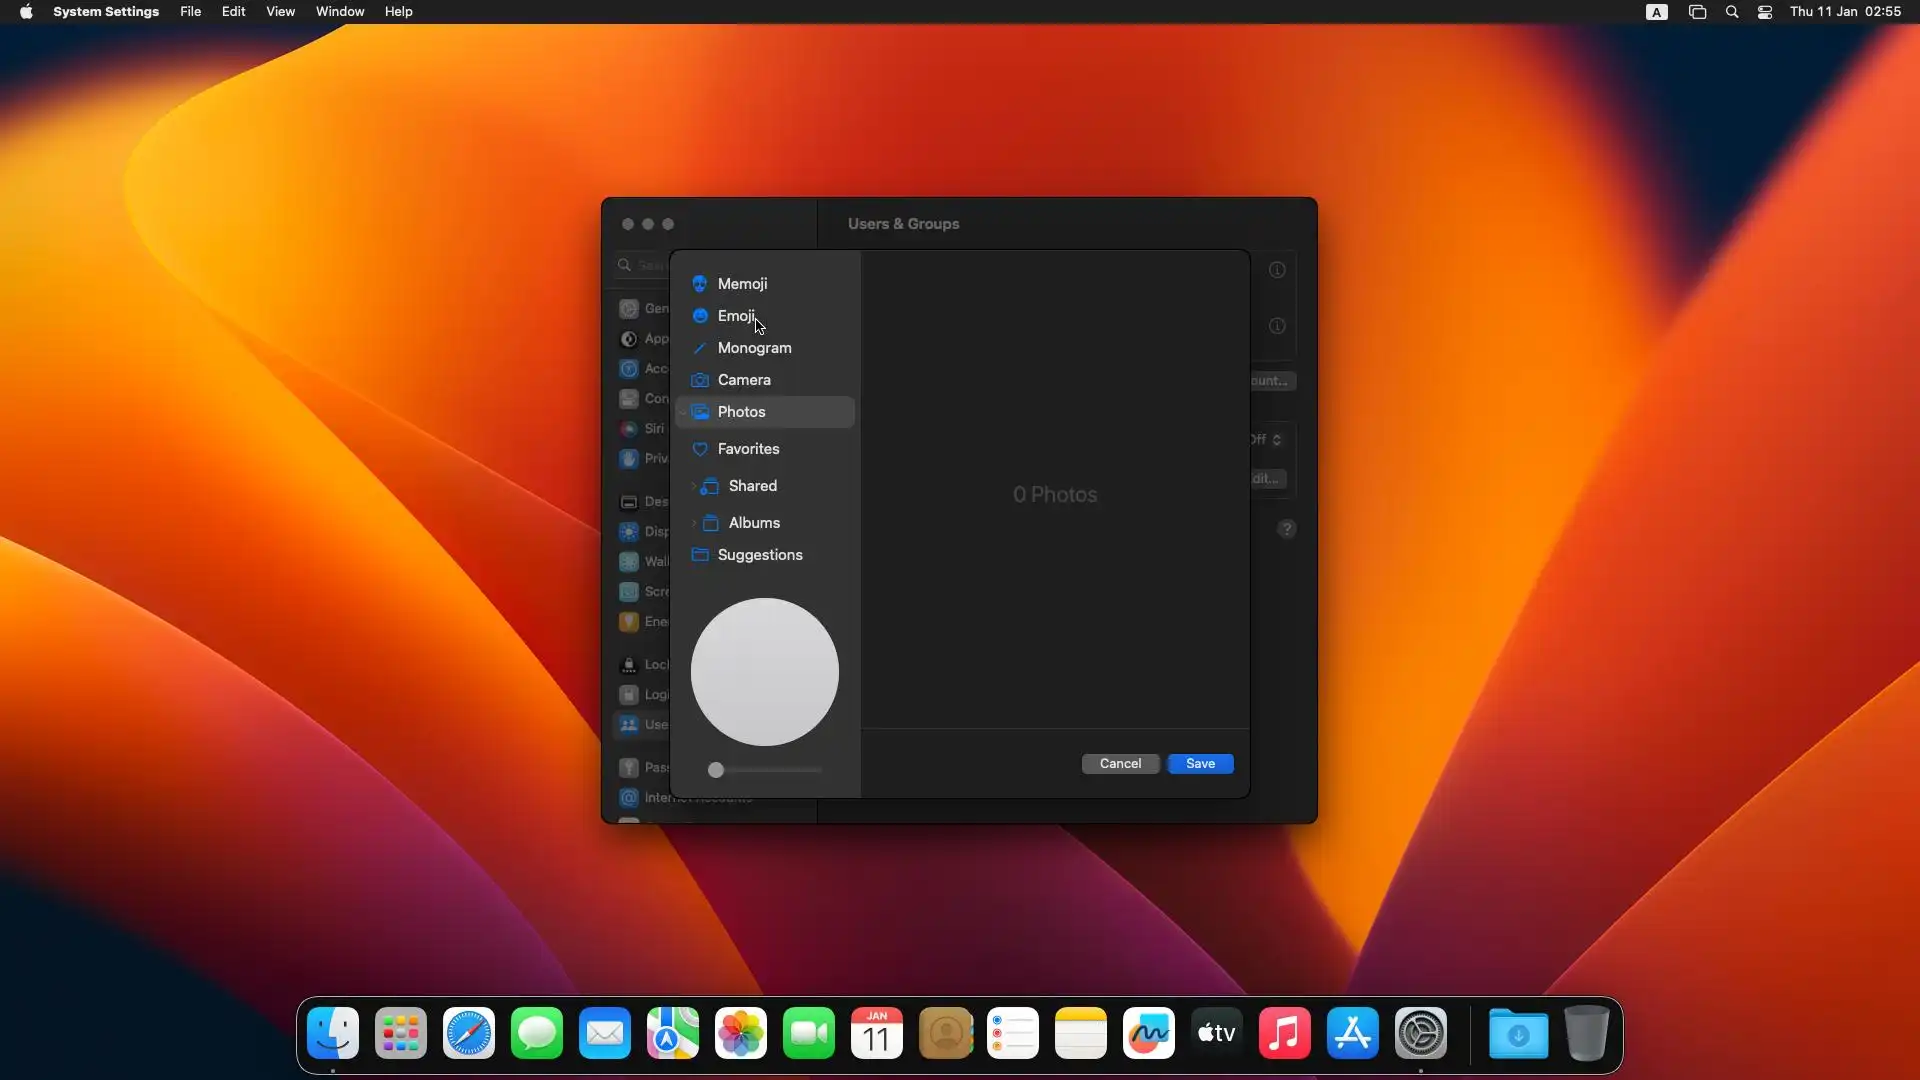1920x1080 pixels.
Task: Select Photos in the sidebar list
Action: [741, 412]
